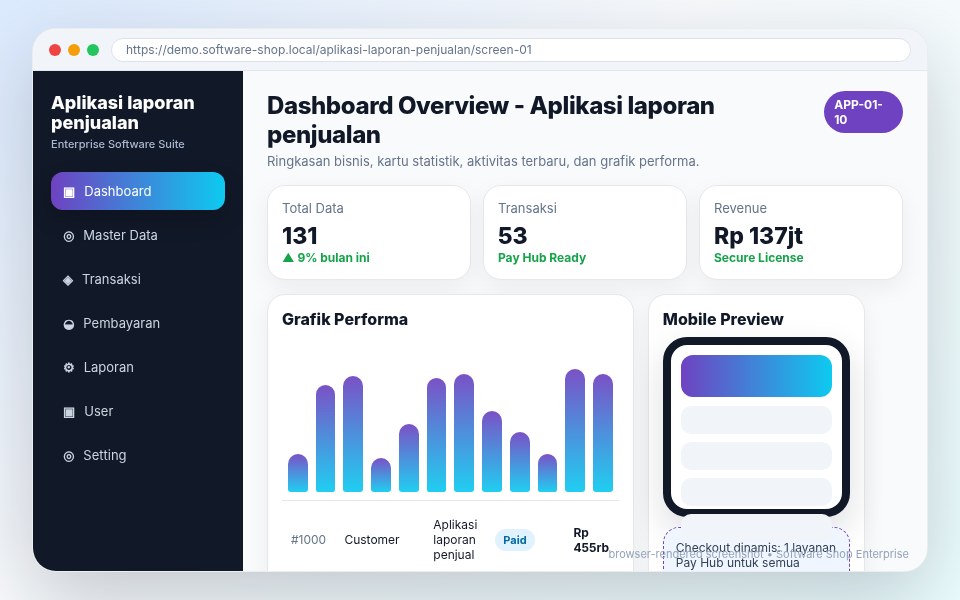The width and height of the screenshot is (960, 600).
Task: Select the Total Data stat card
Action: coord(369,233)
